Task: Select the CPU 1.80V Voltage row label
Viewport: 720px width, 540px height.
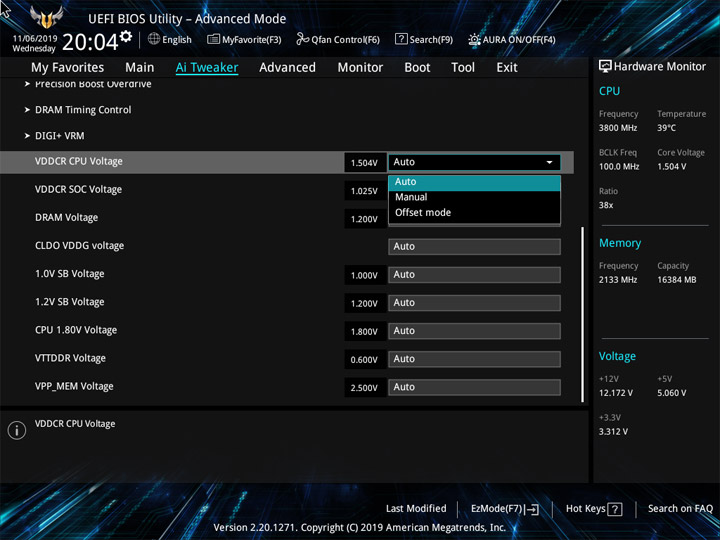Action: click(76, 330)
